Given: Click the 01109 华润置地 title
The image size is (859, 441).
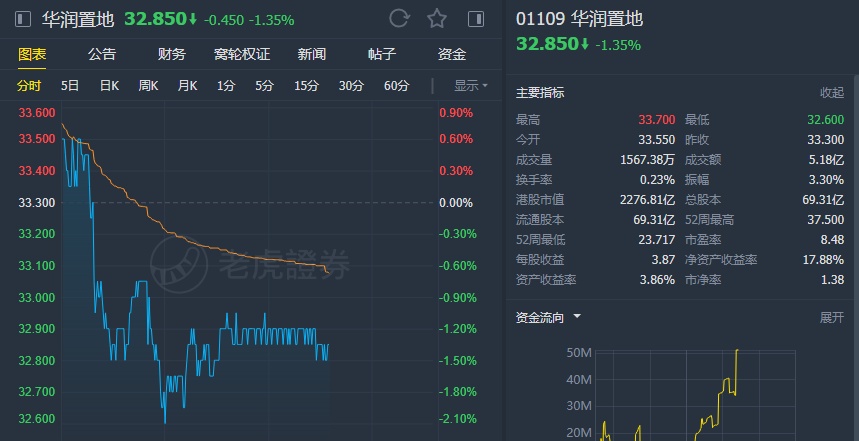Looking at the screenshot, I should pyautogui.click(x=580, y=19).
